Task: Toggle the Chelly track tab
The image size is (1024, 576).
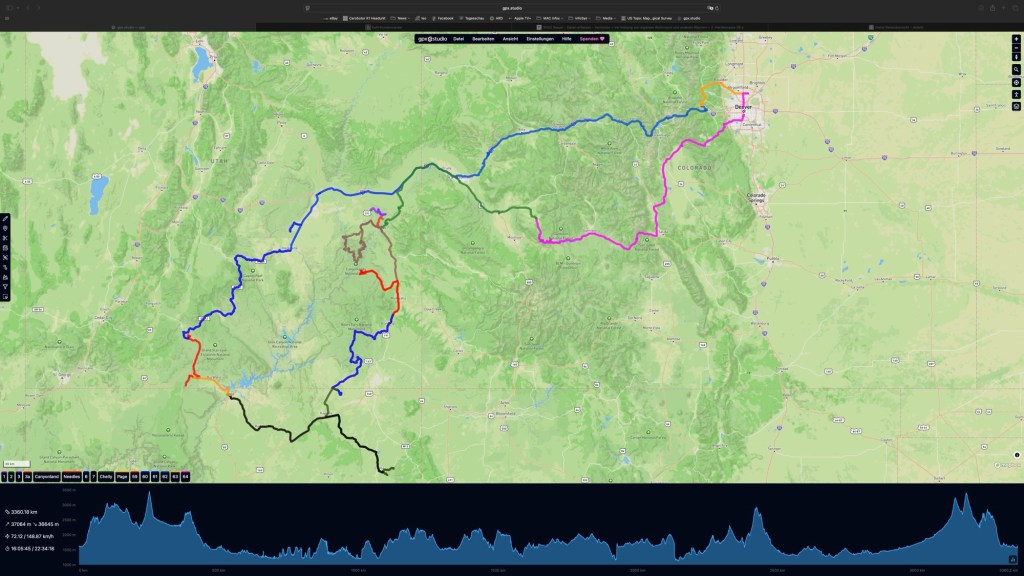Action: [x=105, y=477]
